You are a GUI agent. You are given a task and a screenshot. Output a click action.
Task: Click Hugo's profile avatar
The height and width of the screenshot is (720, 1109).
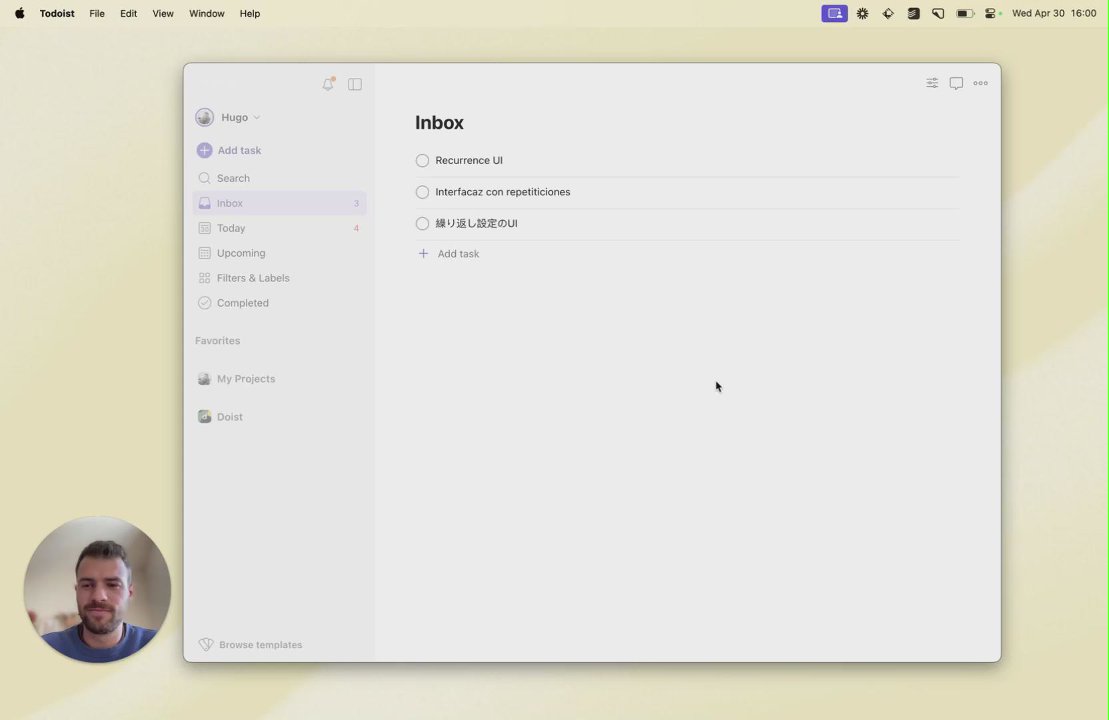(204, 117)
